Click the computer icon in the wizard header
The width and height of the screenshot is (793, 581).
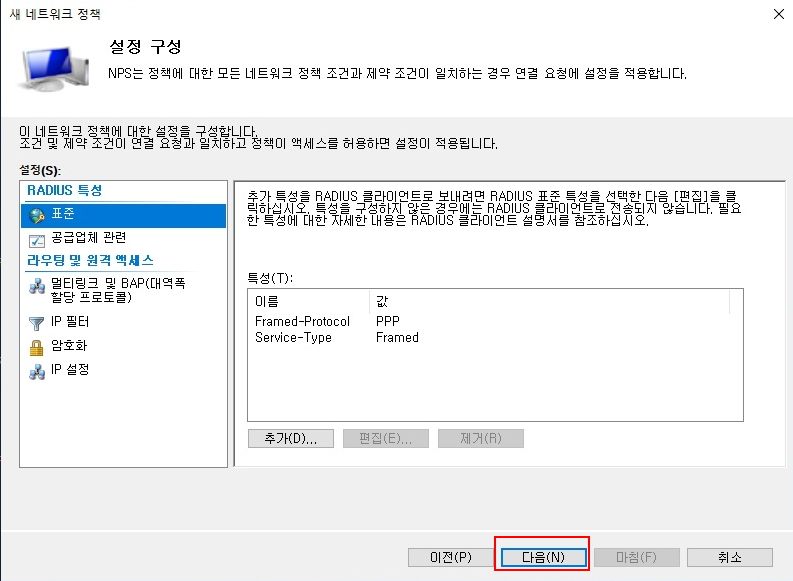tap(52, 66)
